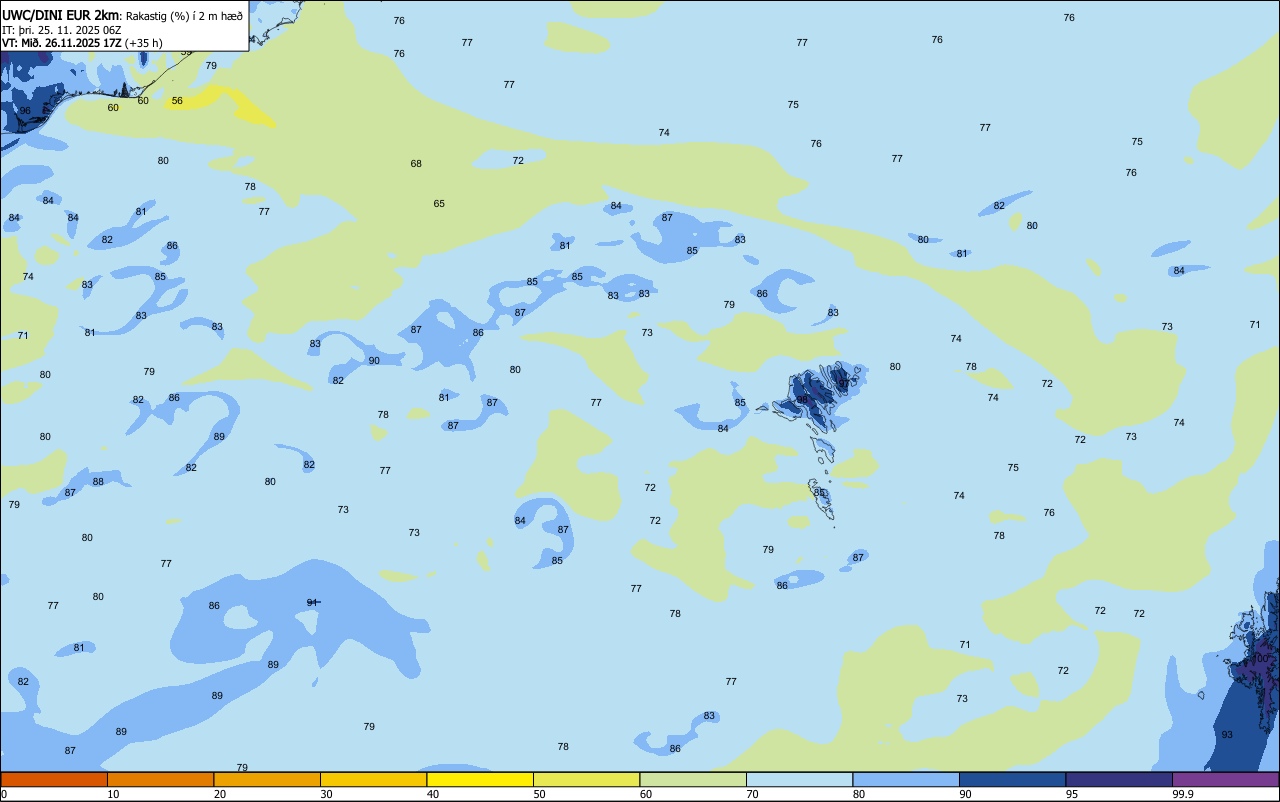Select the 20–30 legend color band
The width and height of the screenshot is (1280, 802).
click(x=267, y=779)
